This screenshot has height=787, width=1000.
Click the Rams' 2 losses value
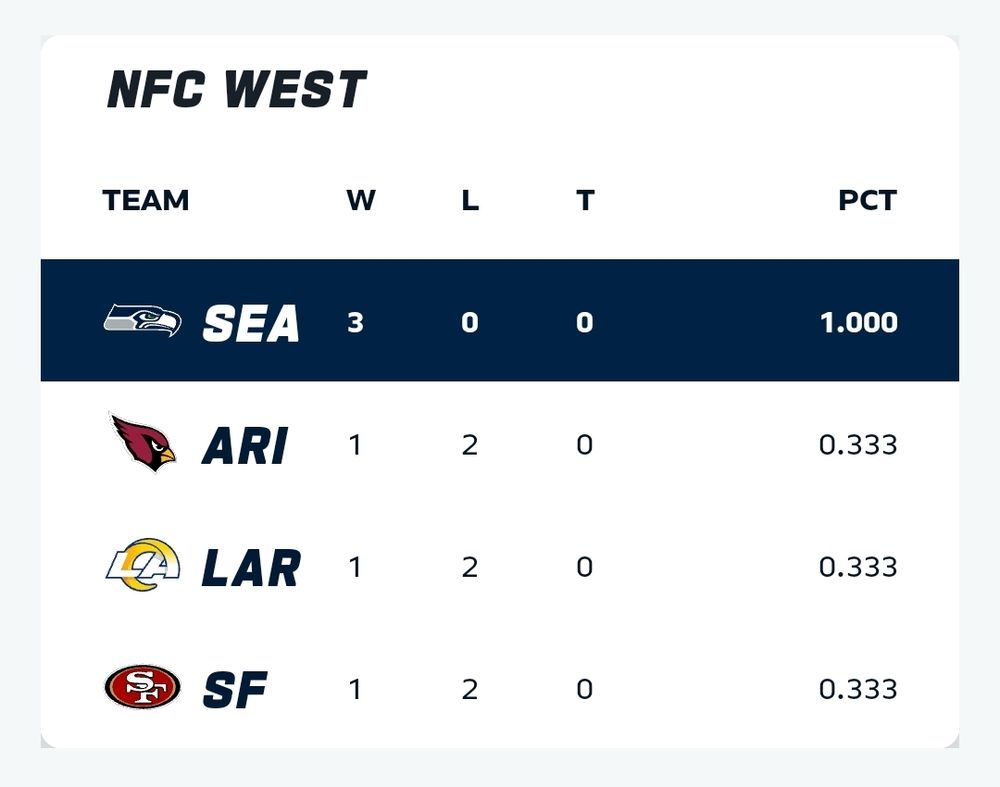[470, 567]
